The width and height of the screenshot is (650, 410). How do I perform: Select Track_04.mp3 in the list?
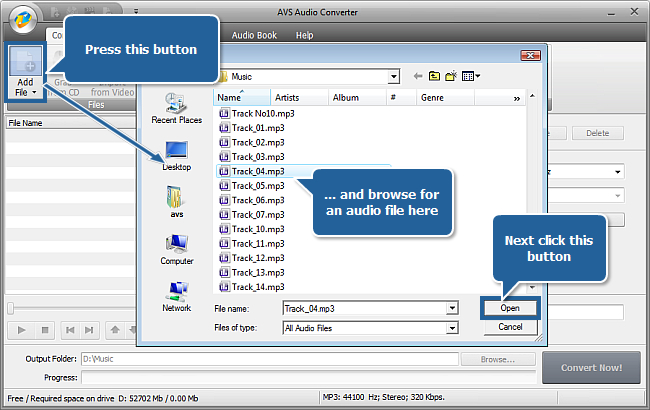point(252,171)
